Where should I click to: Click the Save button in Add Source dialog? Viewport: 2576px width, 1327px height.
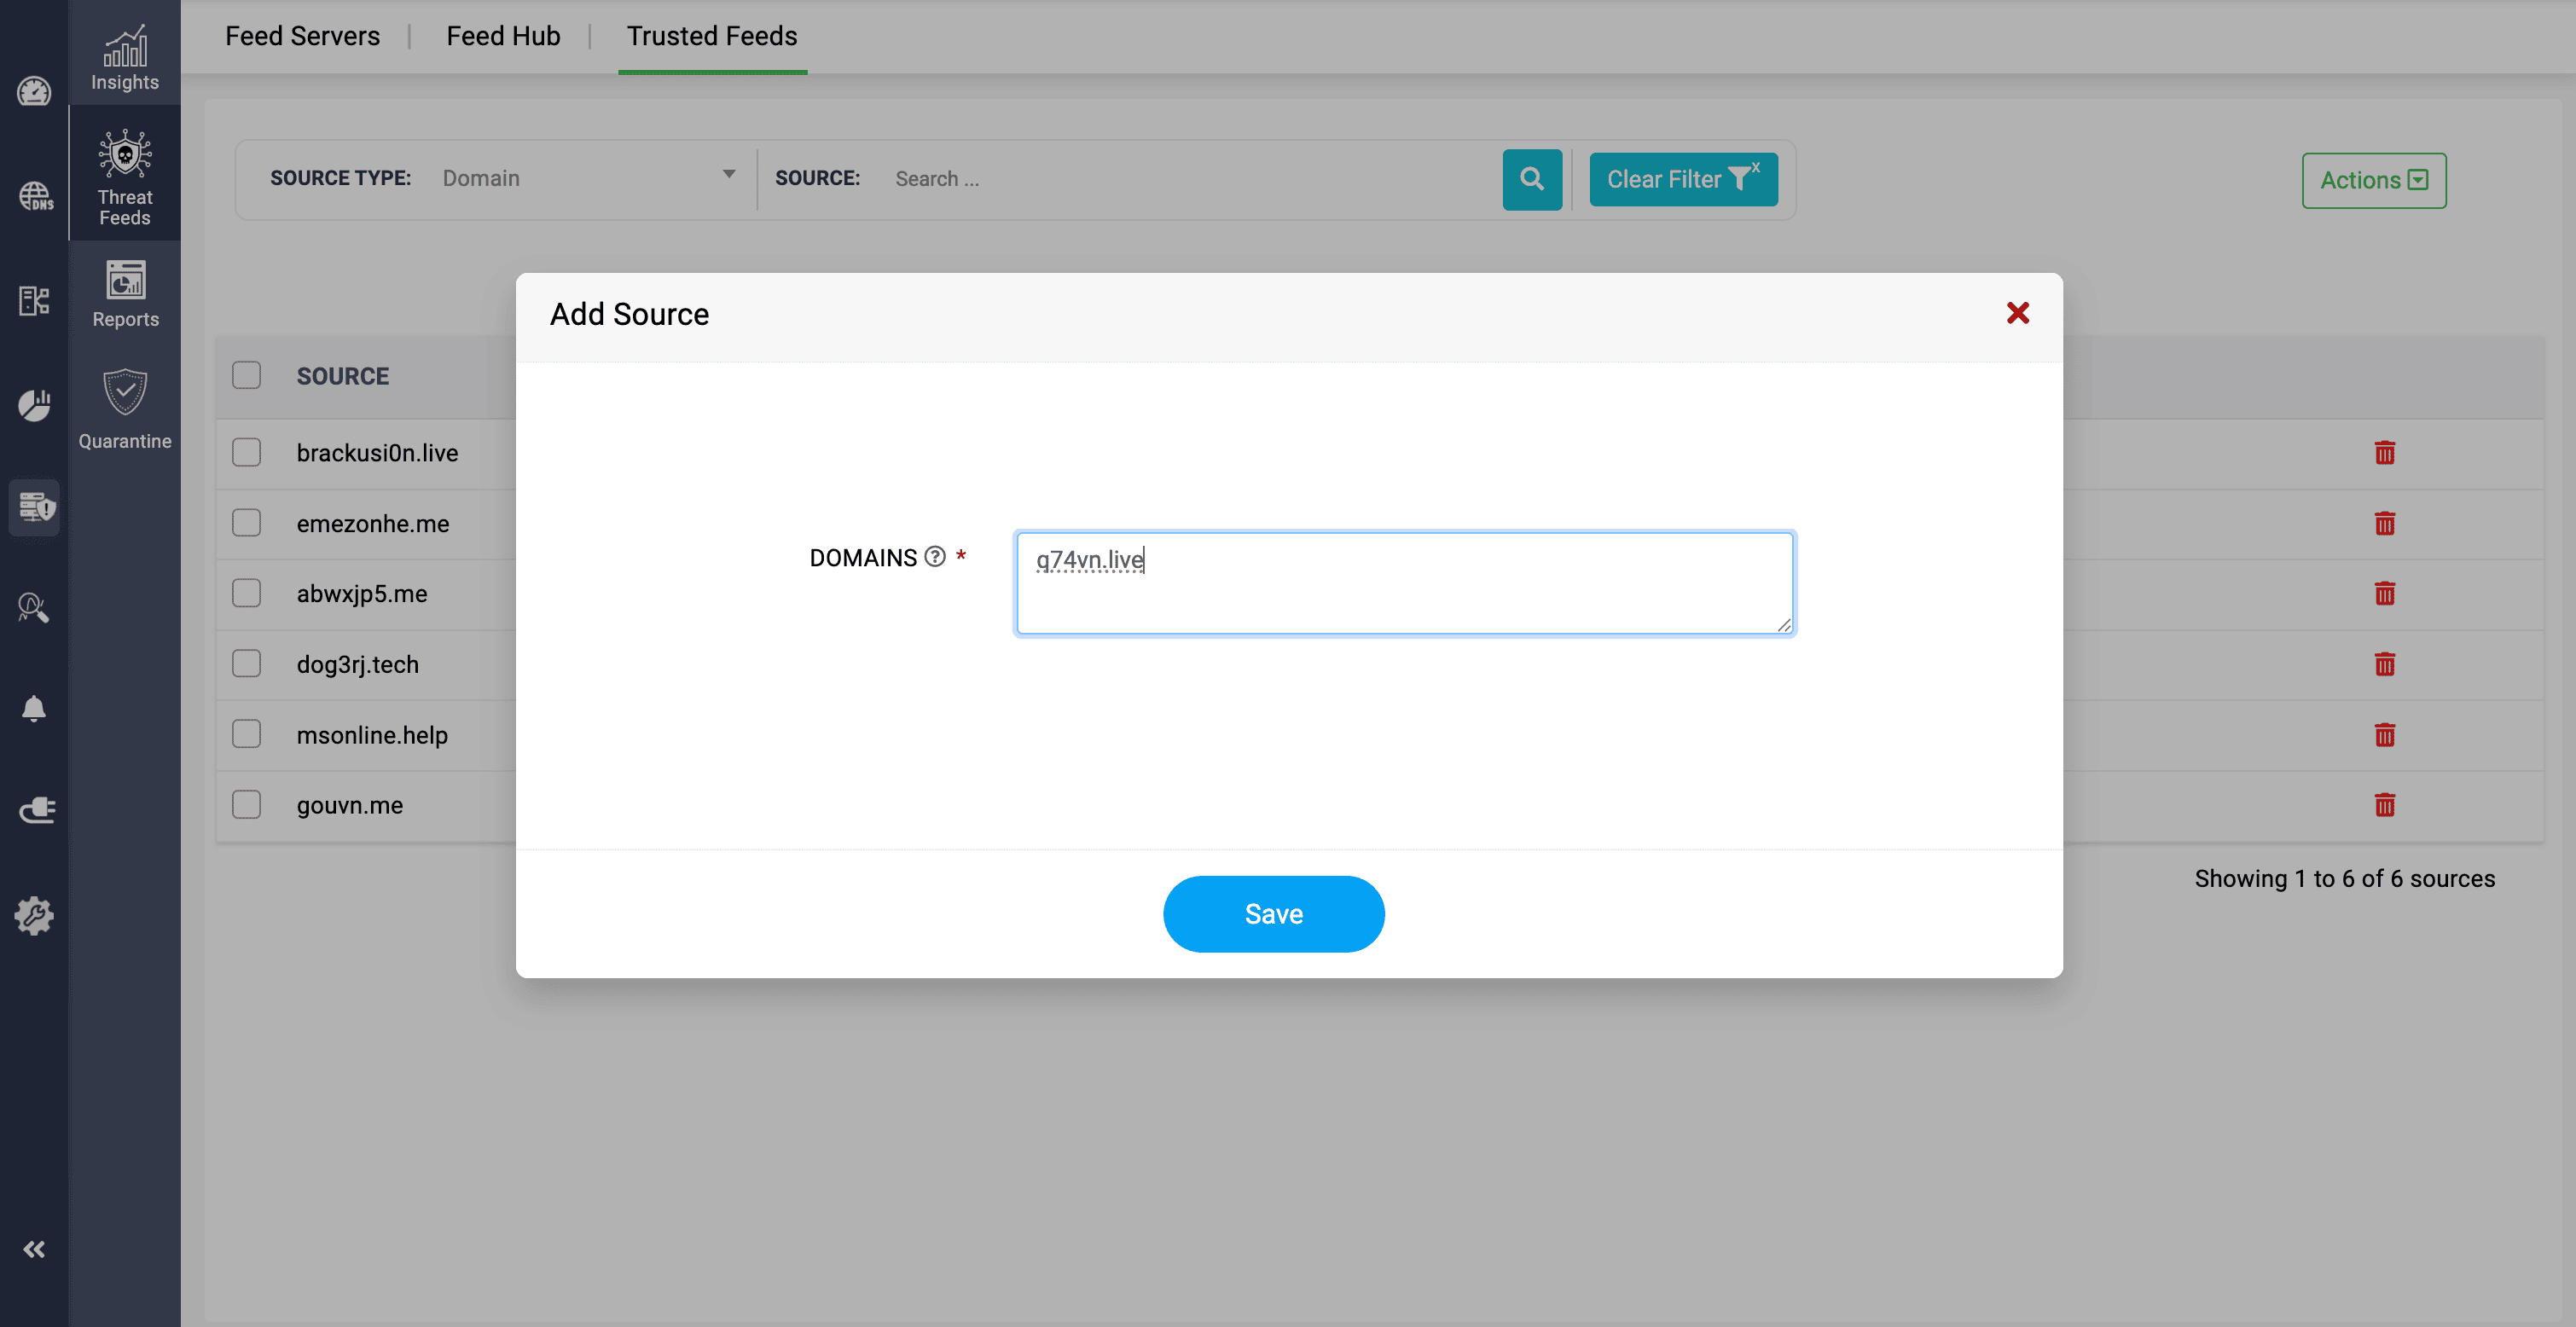(1273, 913)
